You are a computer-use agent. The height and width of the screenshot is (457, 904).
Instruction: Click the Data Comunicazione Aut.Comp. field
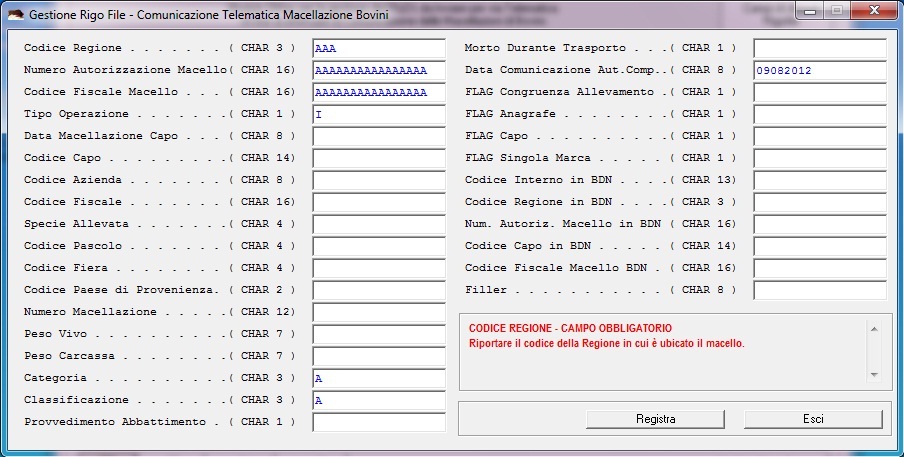820,70
